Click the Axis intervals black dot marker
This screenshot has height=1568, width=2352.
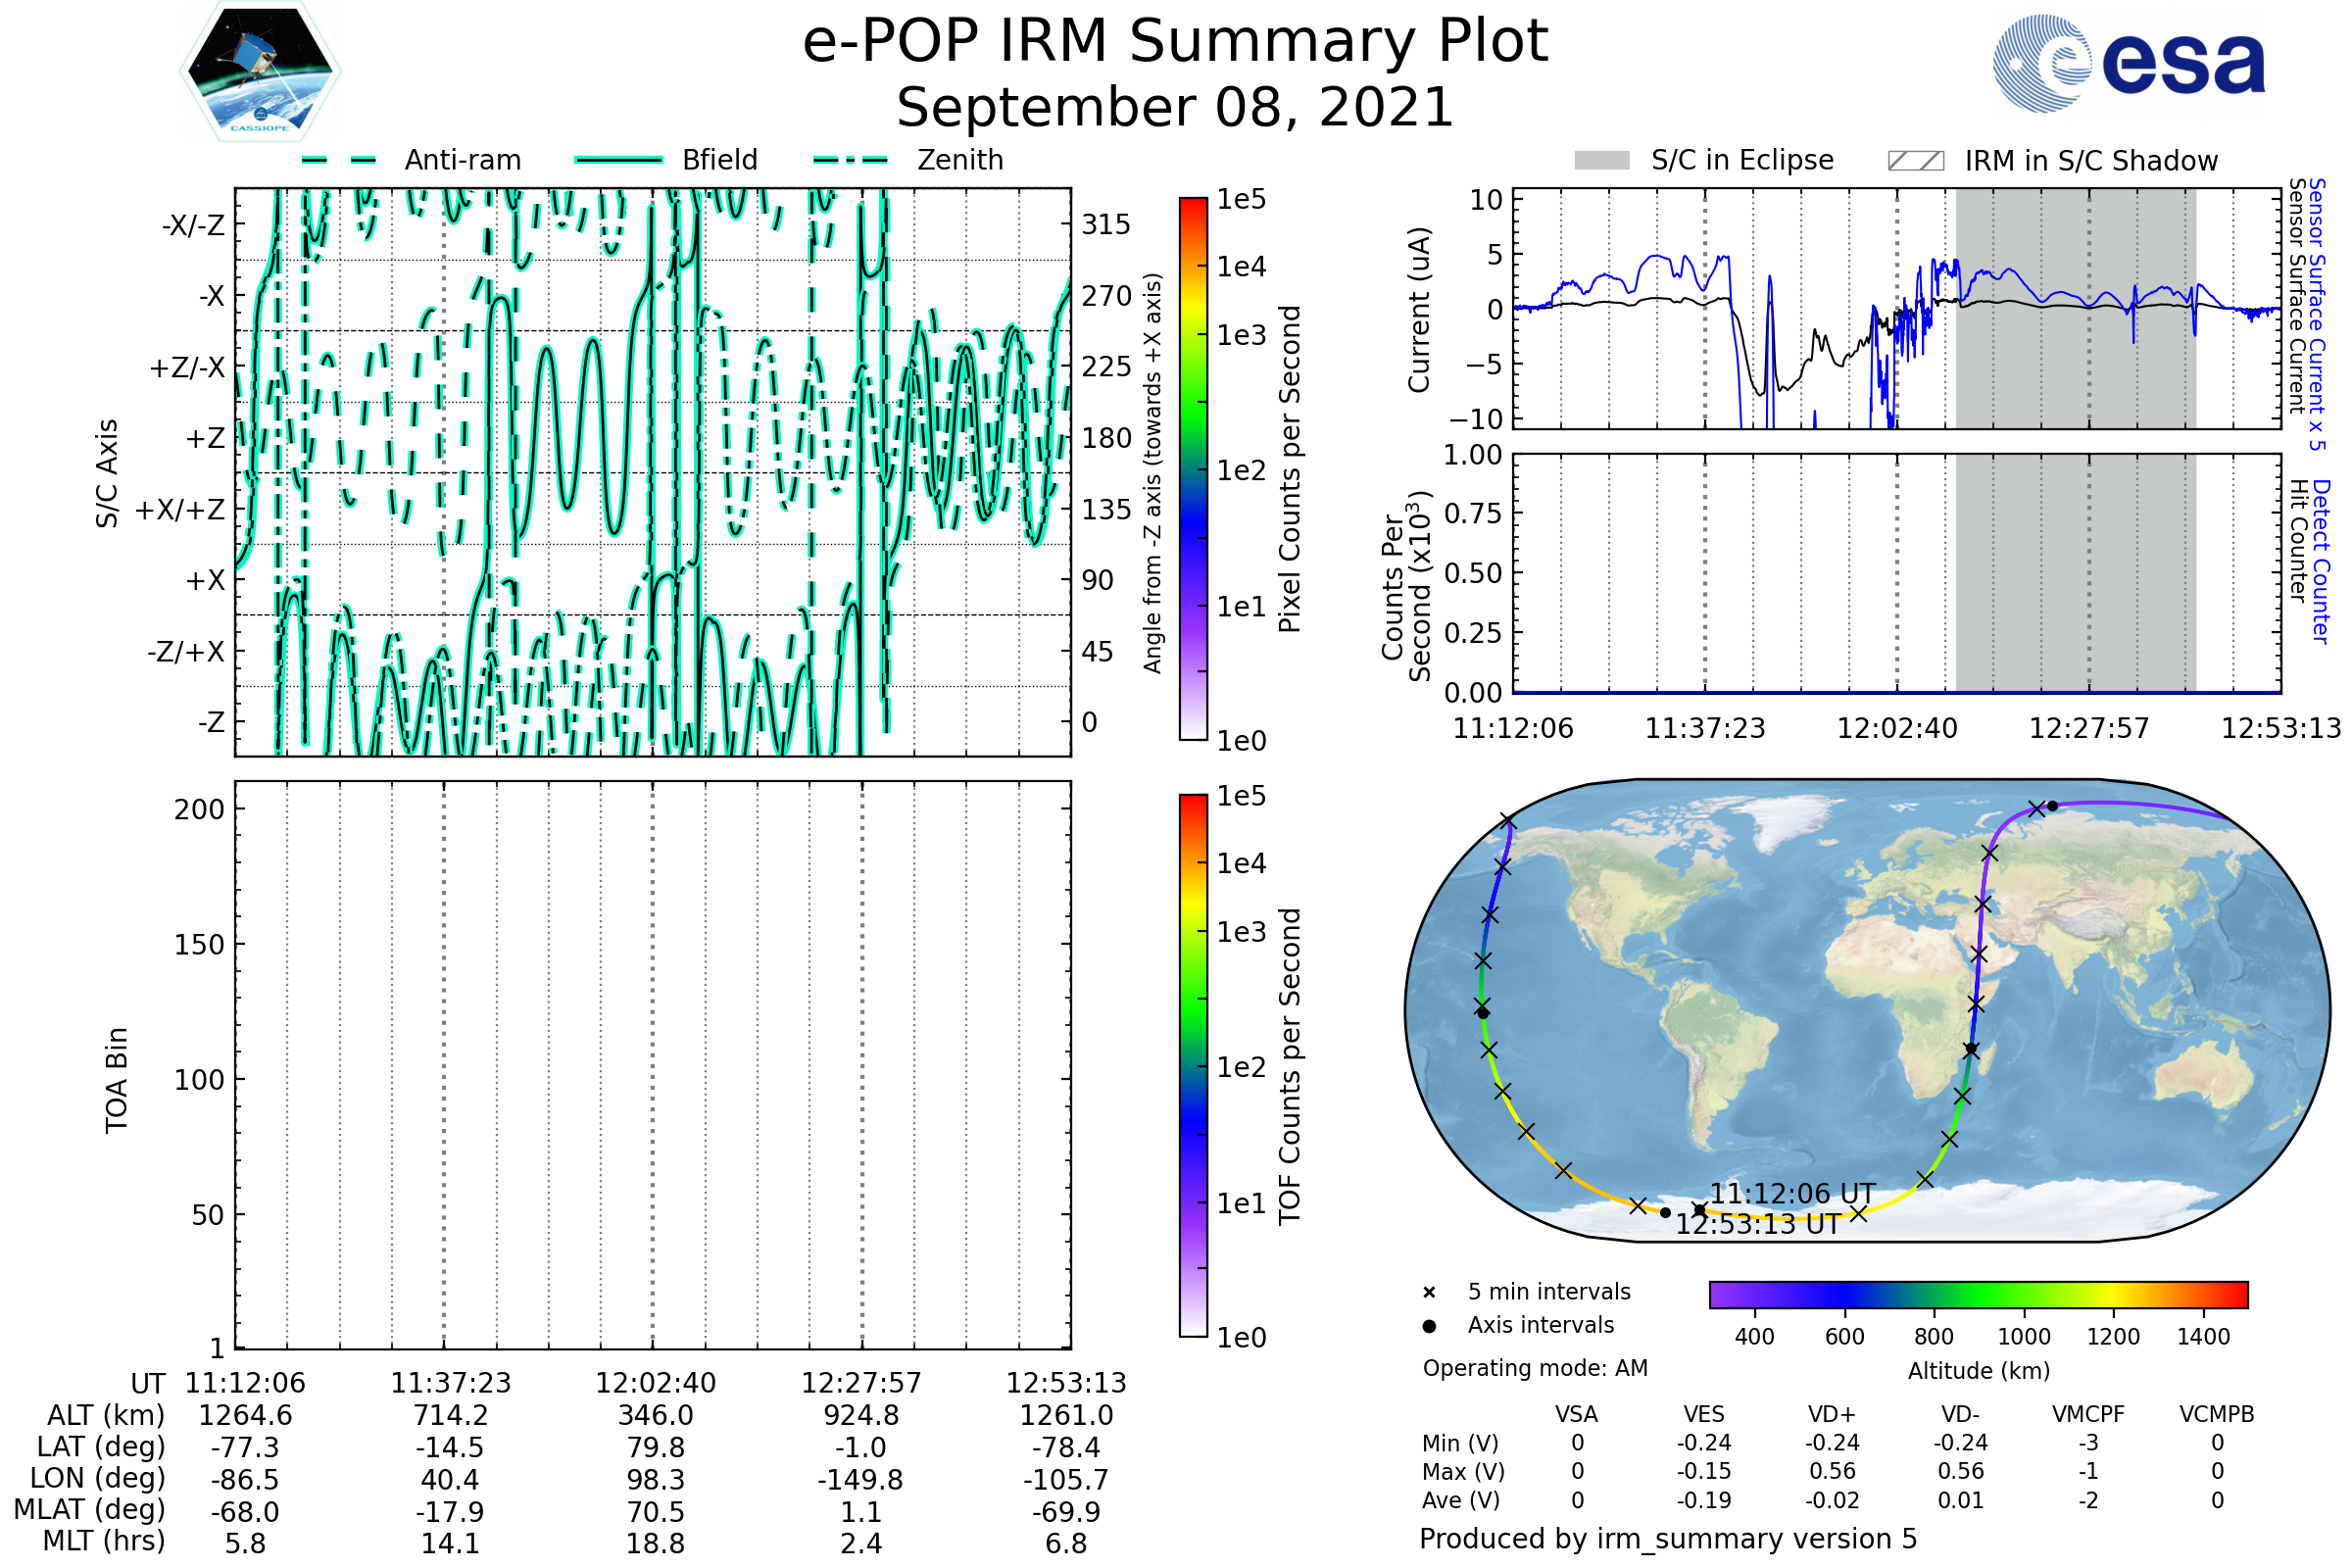[x=1429, y=1326]
